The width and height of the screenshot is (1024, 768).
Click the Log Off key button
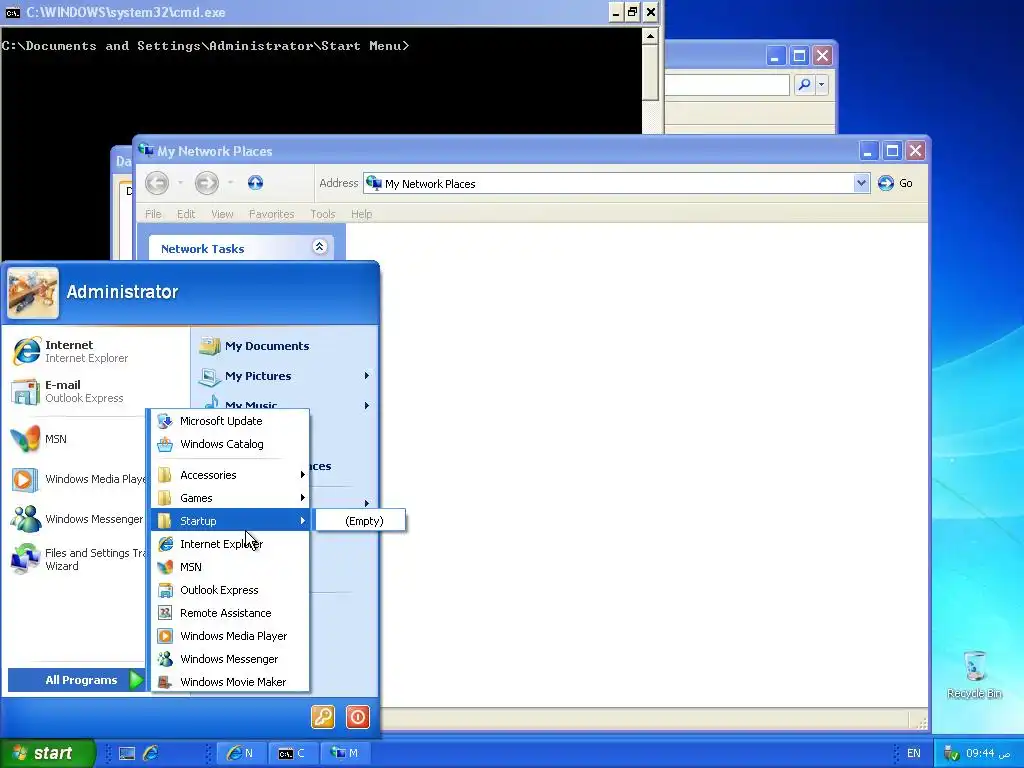(323, 716)
